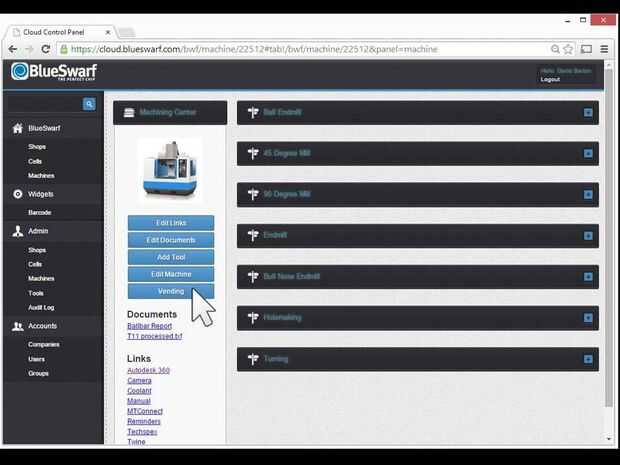
Task: Open Companies under Accounts
Action: (x=43, y=345)
